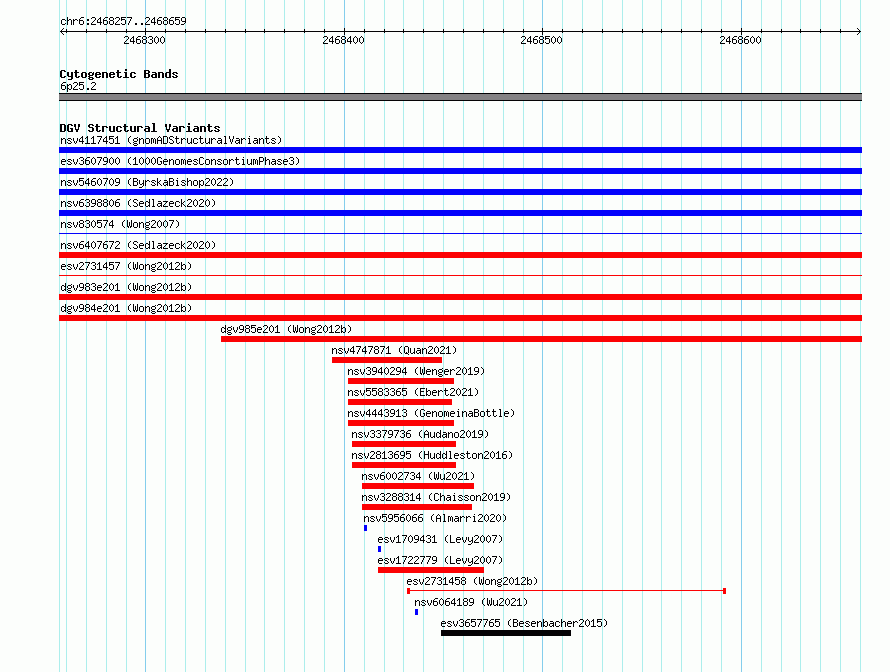Screen dimensions: 890x672
Task: Click the Cytogenetic Bands track title
Action: pos(119,74)
